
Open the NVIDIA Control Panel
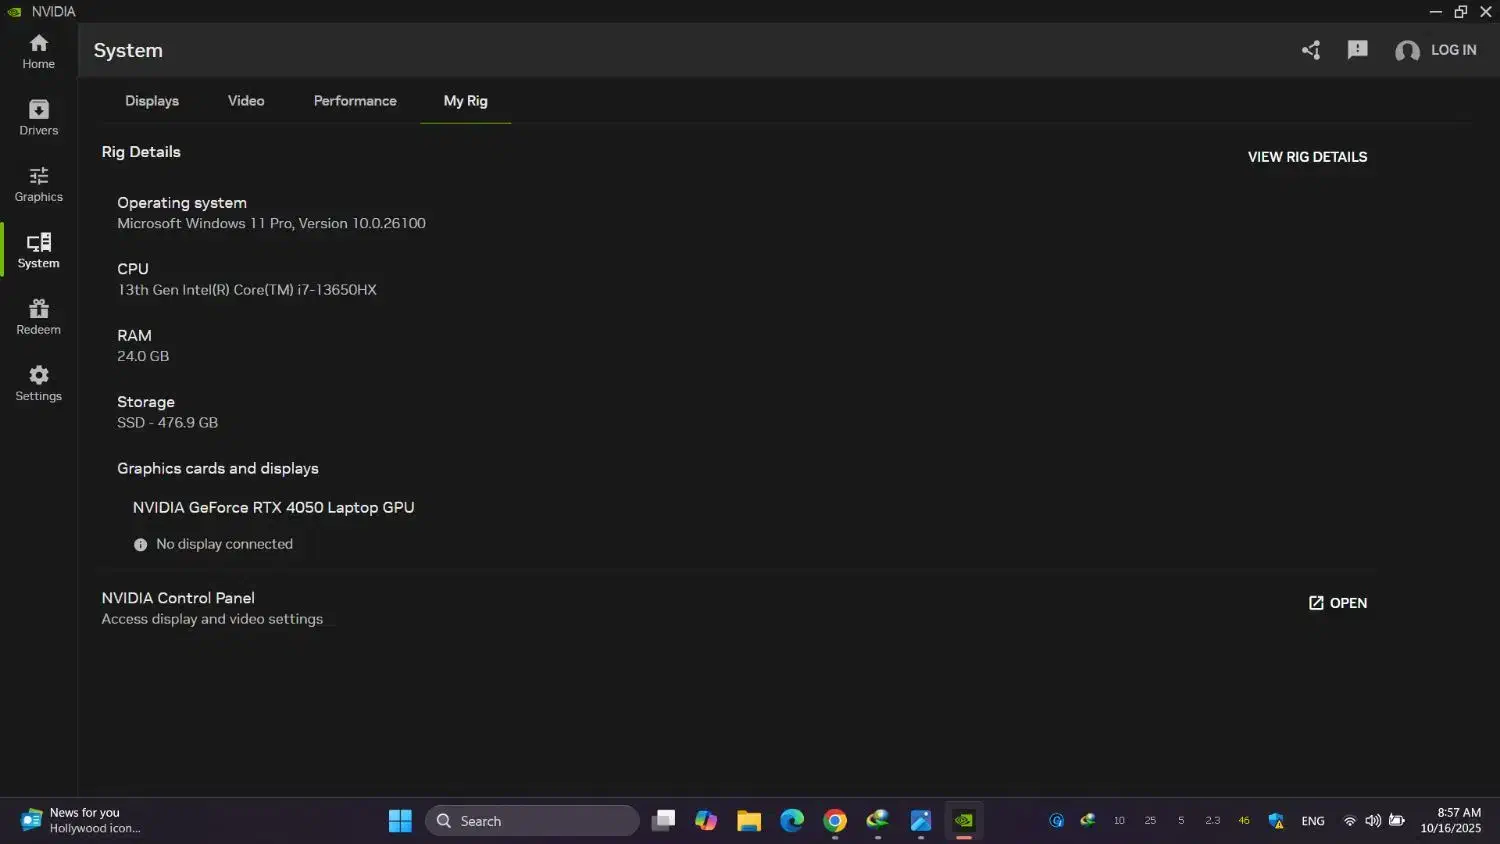pos(1337,603)
